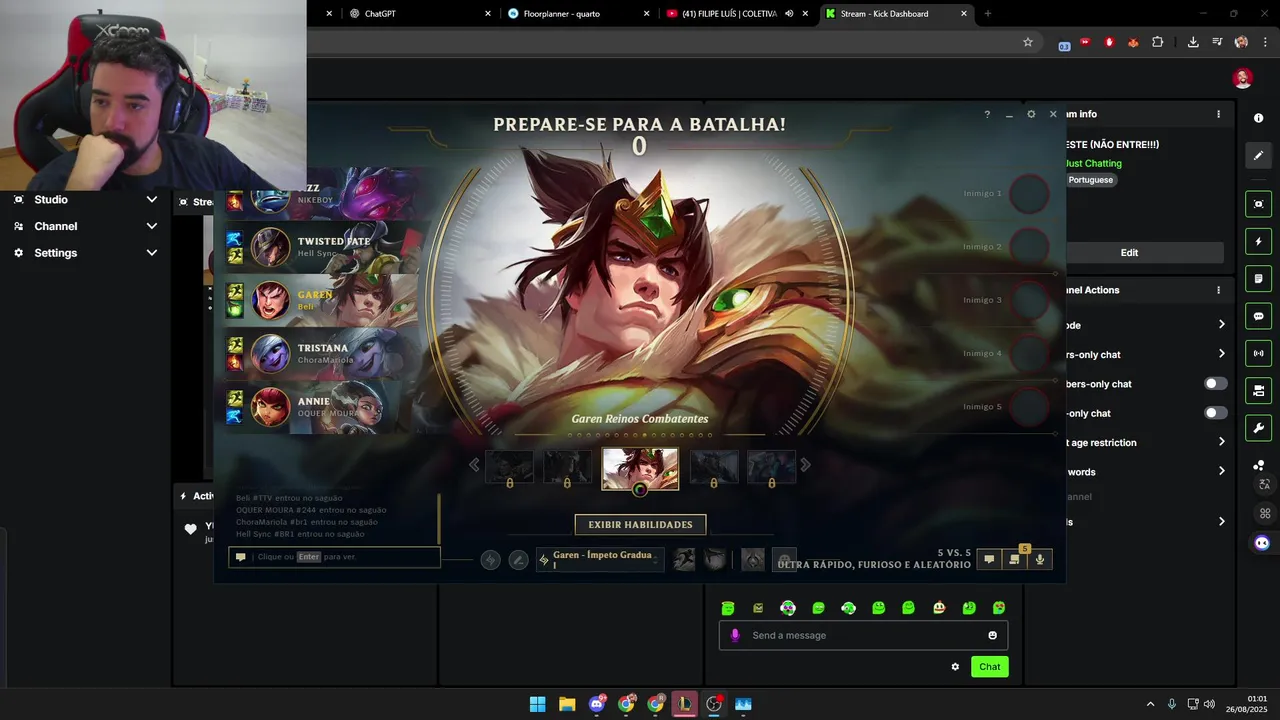Show next skins with right arrow
The image size is (1280, 720).
(x=805, y=465)
